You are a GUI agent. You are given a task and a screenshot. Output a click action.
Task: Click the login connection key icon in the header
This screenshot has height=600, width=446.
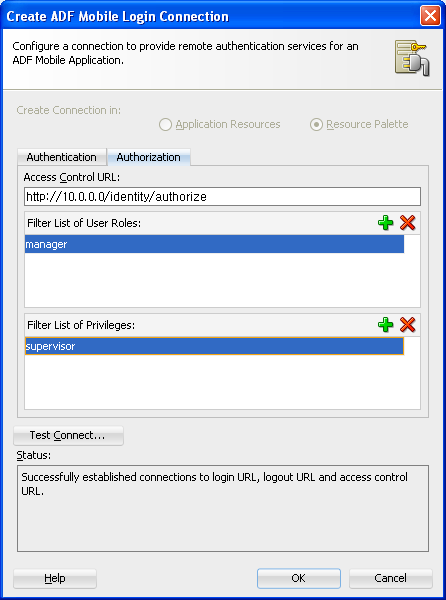pos(412,58)
